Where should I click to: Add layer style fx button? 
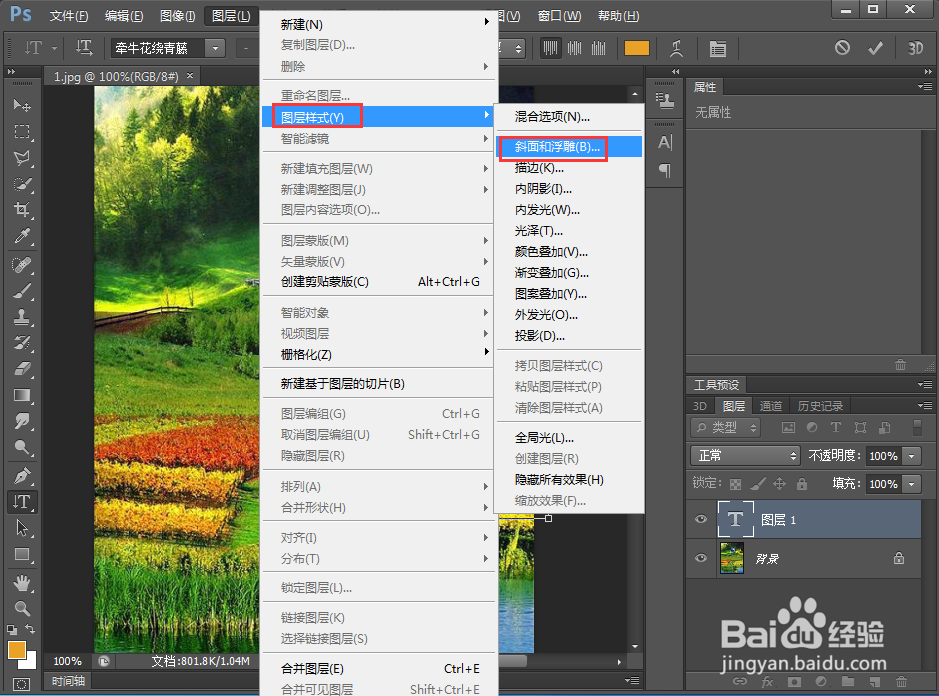tap(767, 682)
